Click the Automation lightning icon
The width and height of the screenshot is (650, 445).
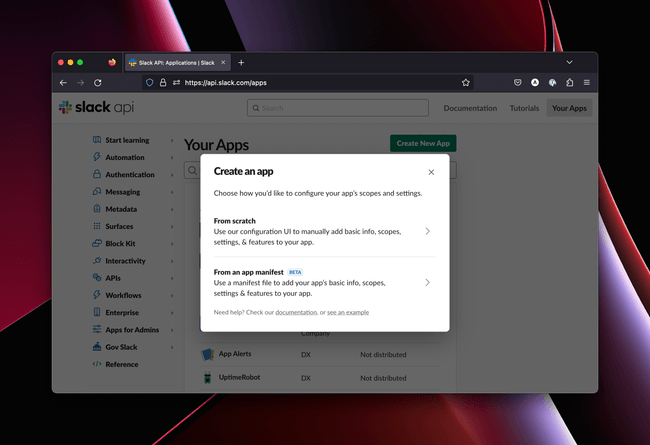pyautogui.click(x=97, y=157)
